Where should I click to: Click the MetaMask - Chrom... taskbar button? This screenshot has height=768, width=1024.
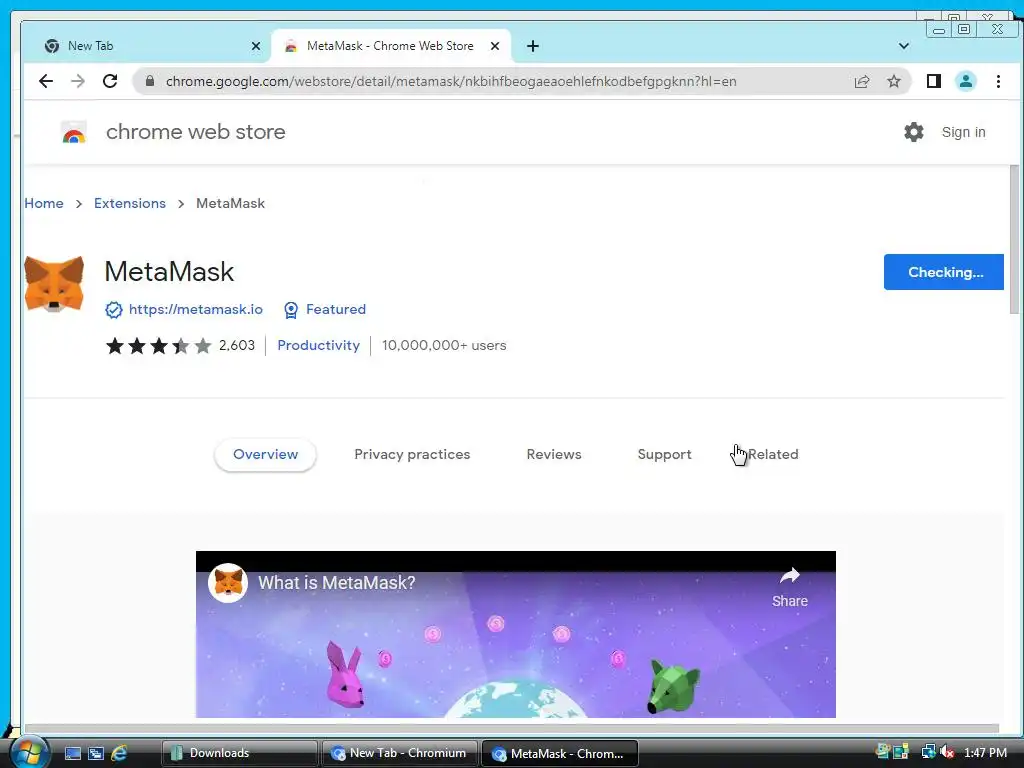tap(559, 753)
